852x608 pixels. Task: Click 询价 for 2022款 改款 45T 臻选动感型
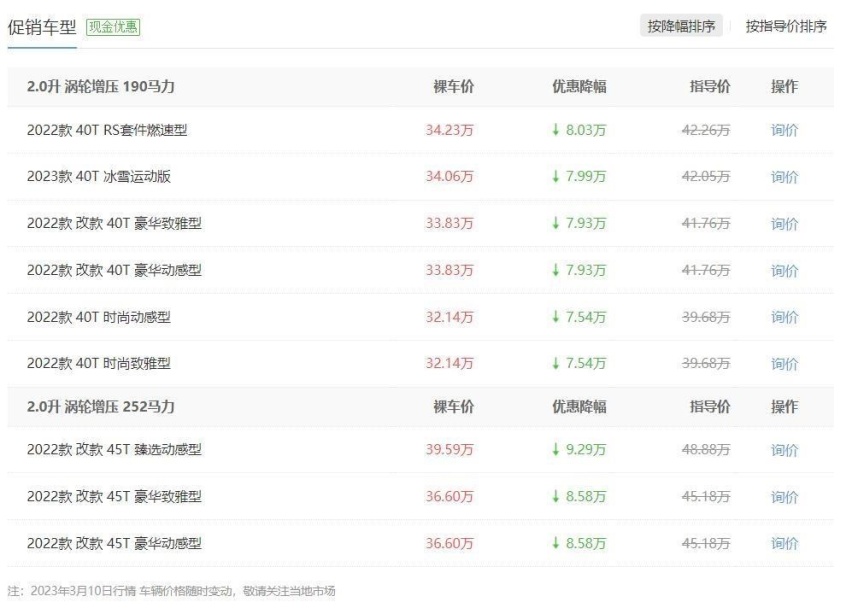tap(784, 450)
